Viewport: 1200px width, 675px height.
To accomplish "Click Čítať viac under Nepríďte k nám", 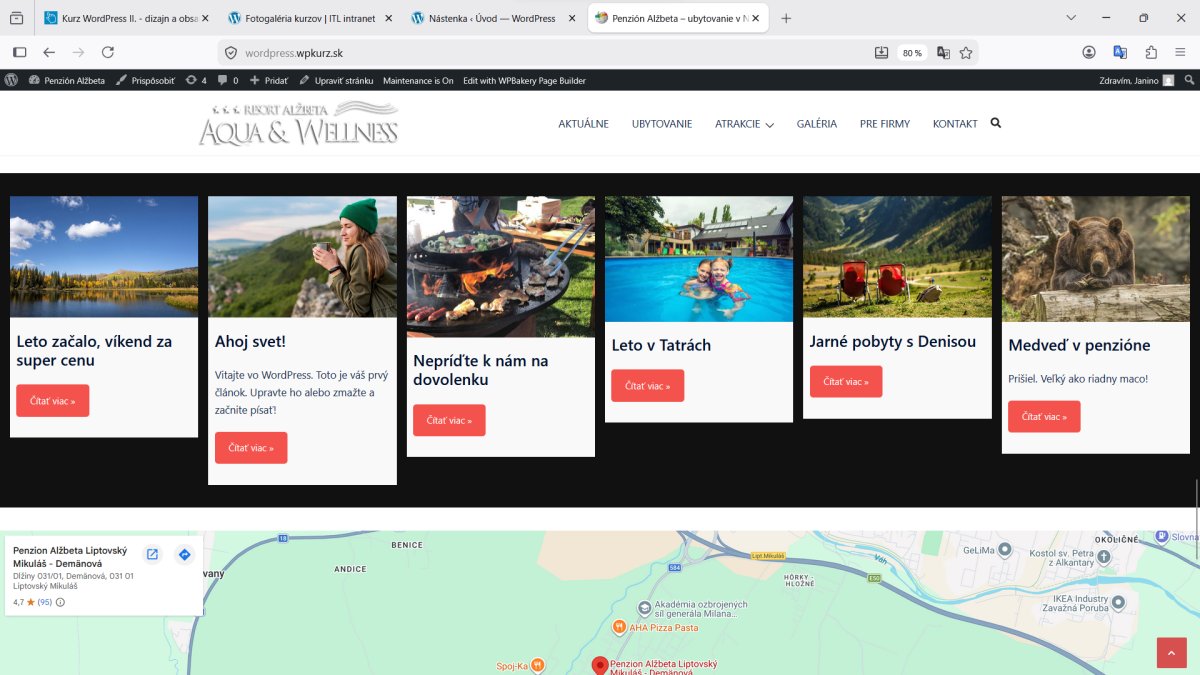I will [449, 420].
